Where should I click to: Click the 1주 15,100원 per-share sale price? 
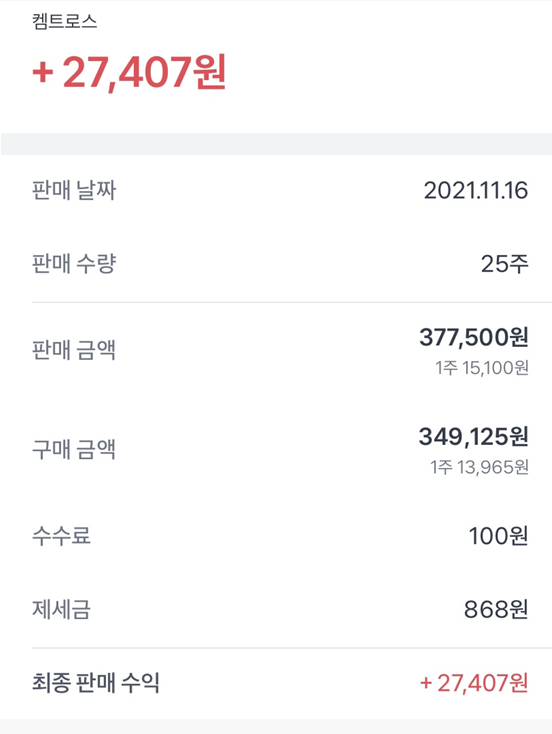pos(482,368)
